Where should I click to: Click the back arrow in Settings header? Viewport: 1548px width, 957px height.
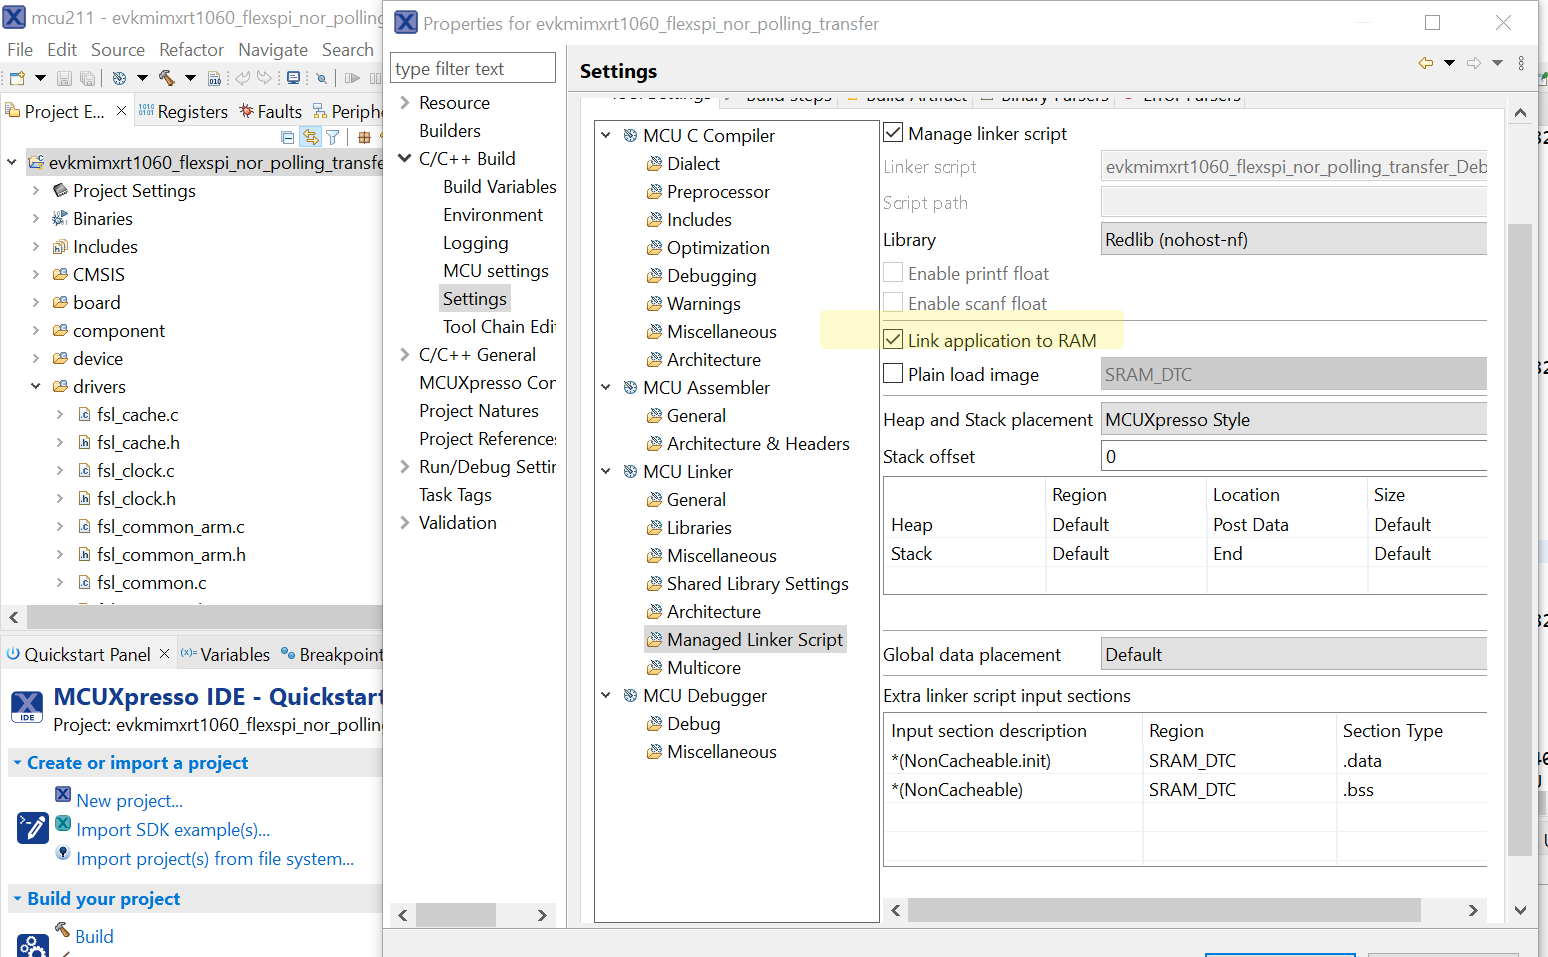(x=1426, y=63)
